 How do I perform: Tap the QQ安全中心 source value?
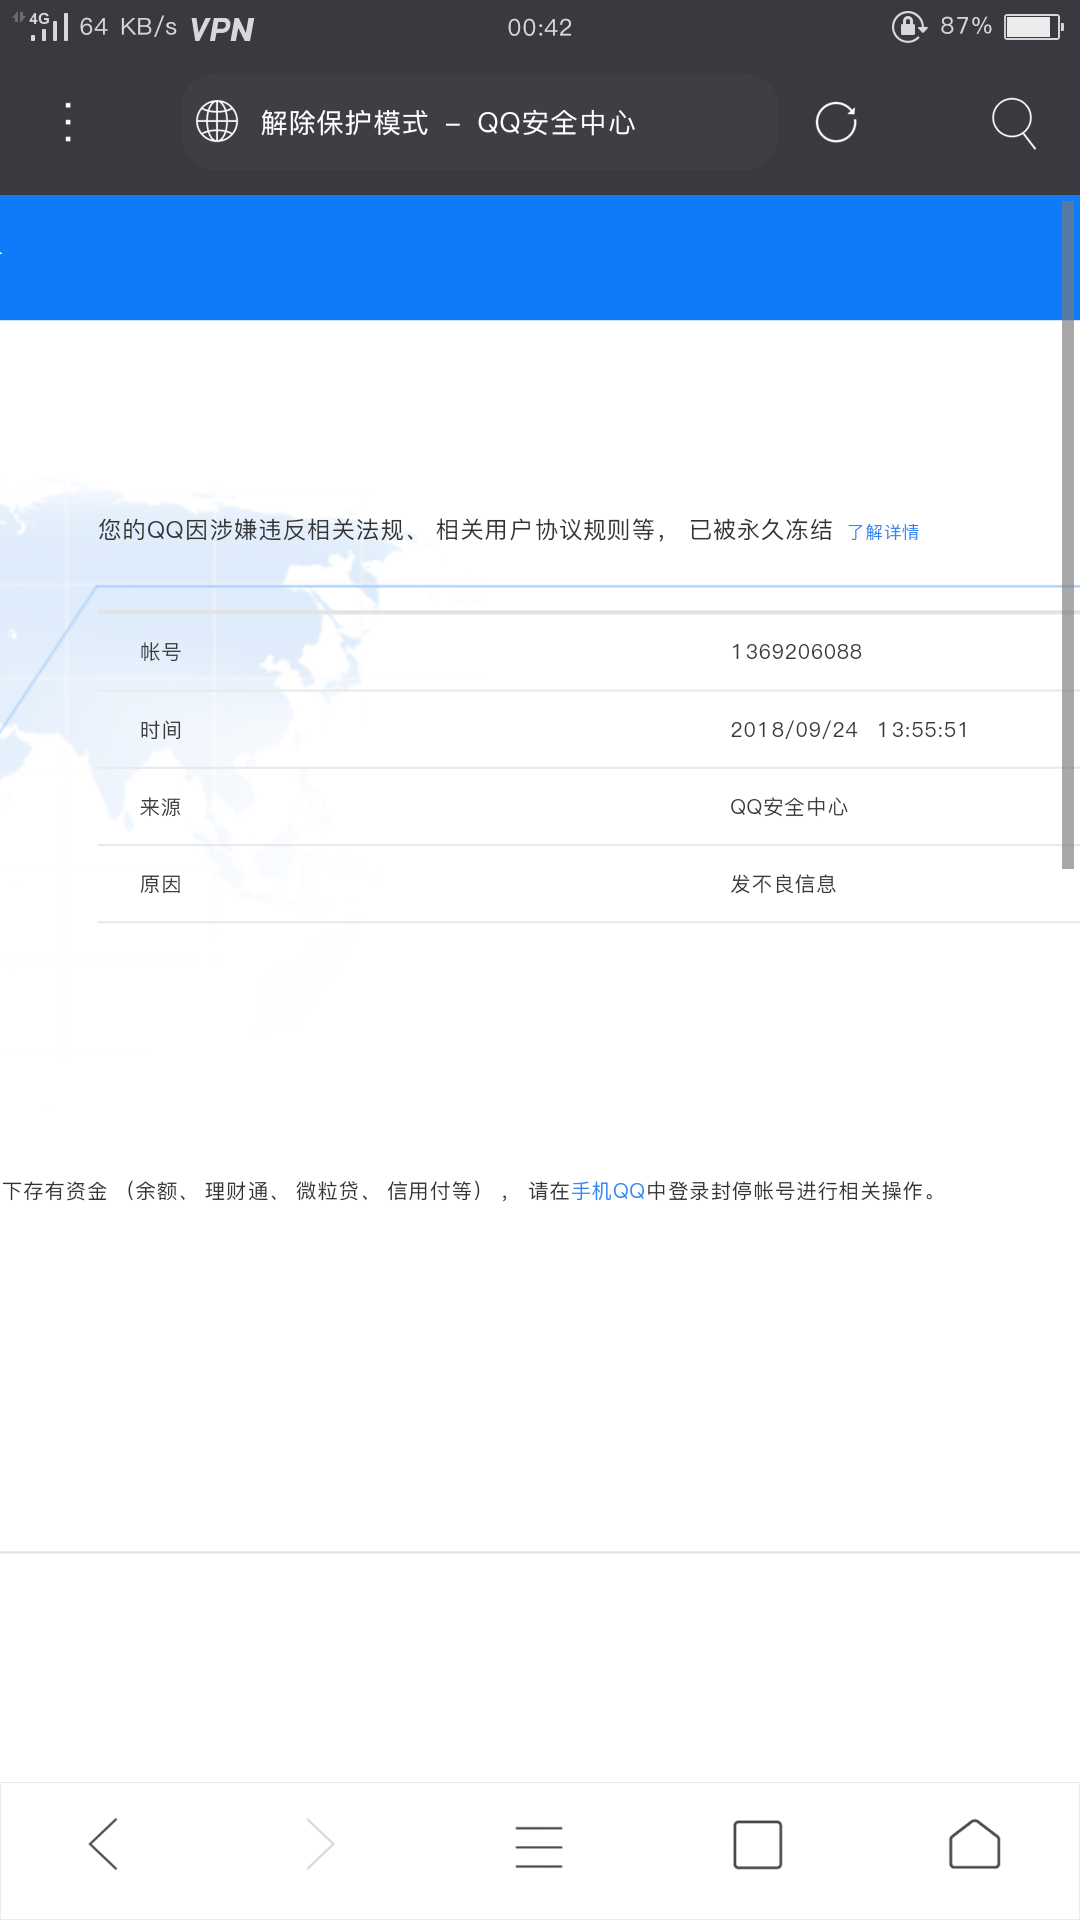click(x=788, y=807)
